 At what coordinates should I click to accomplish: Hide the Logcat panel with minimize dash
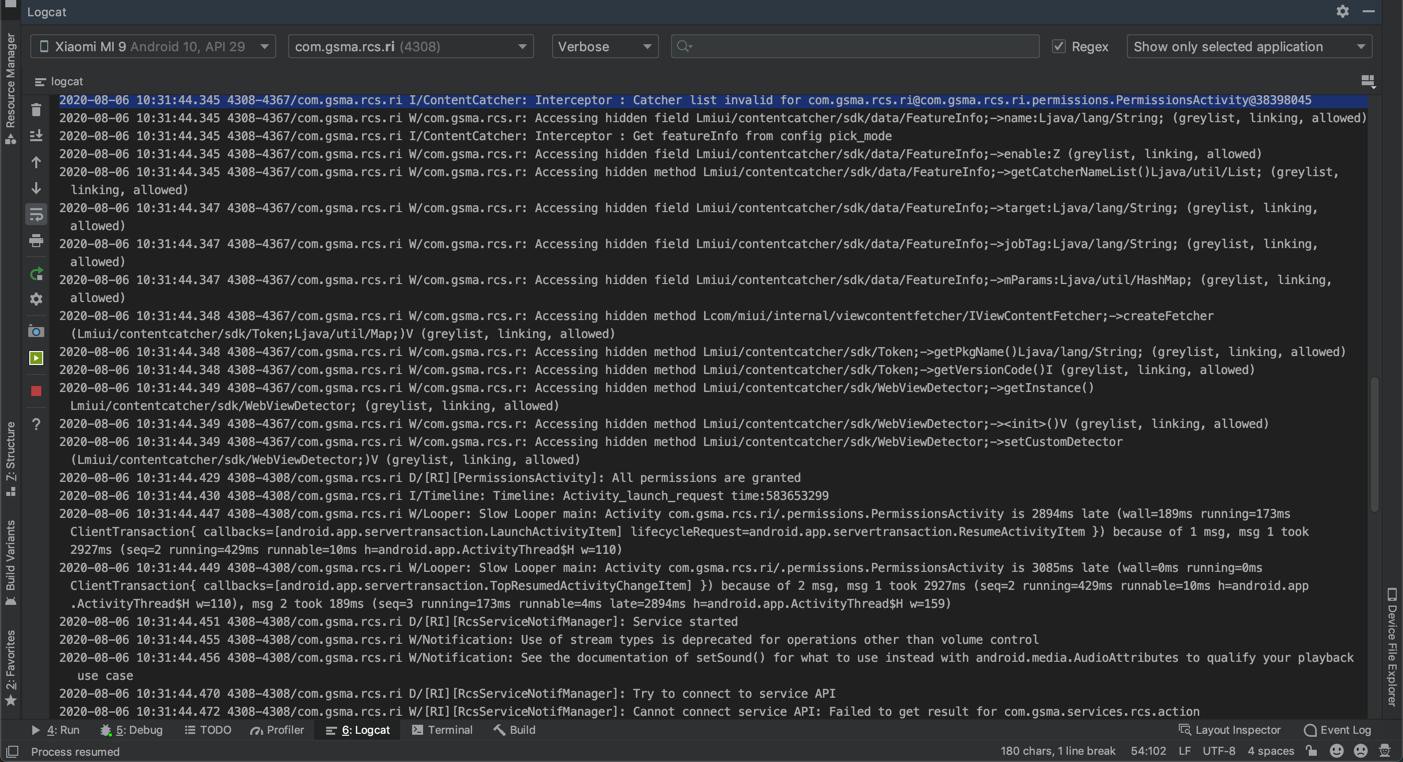(1368, 11)
